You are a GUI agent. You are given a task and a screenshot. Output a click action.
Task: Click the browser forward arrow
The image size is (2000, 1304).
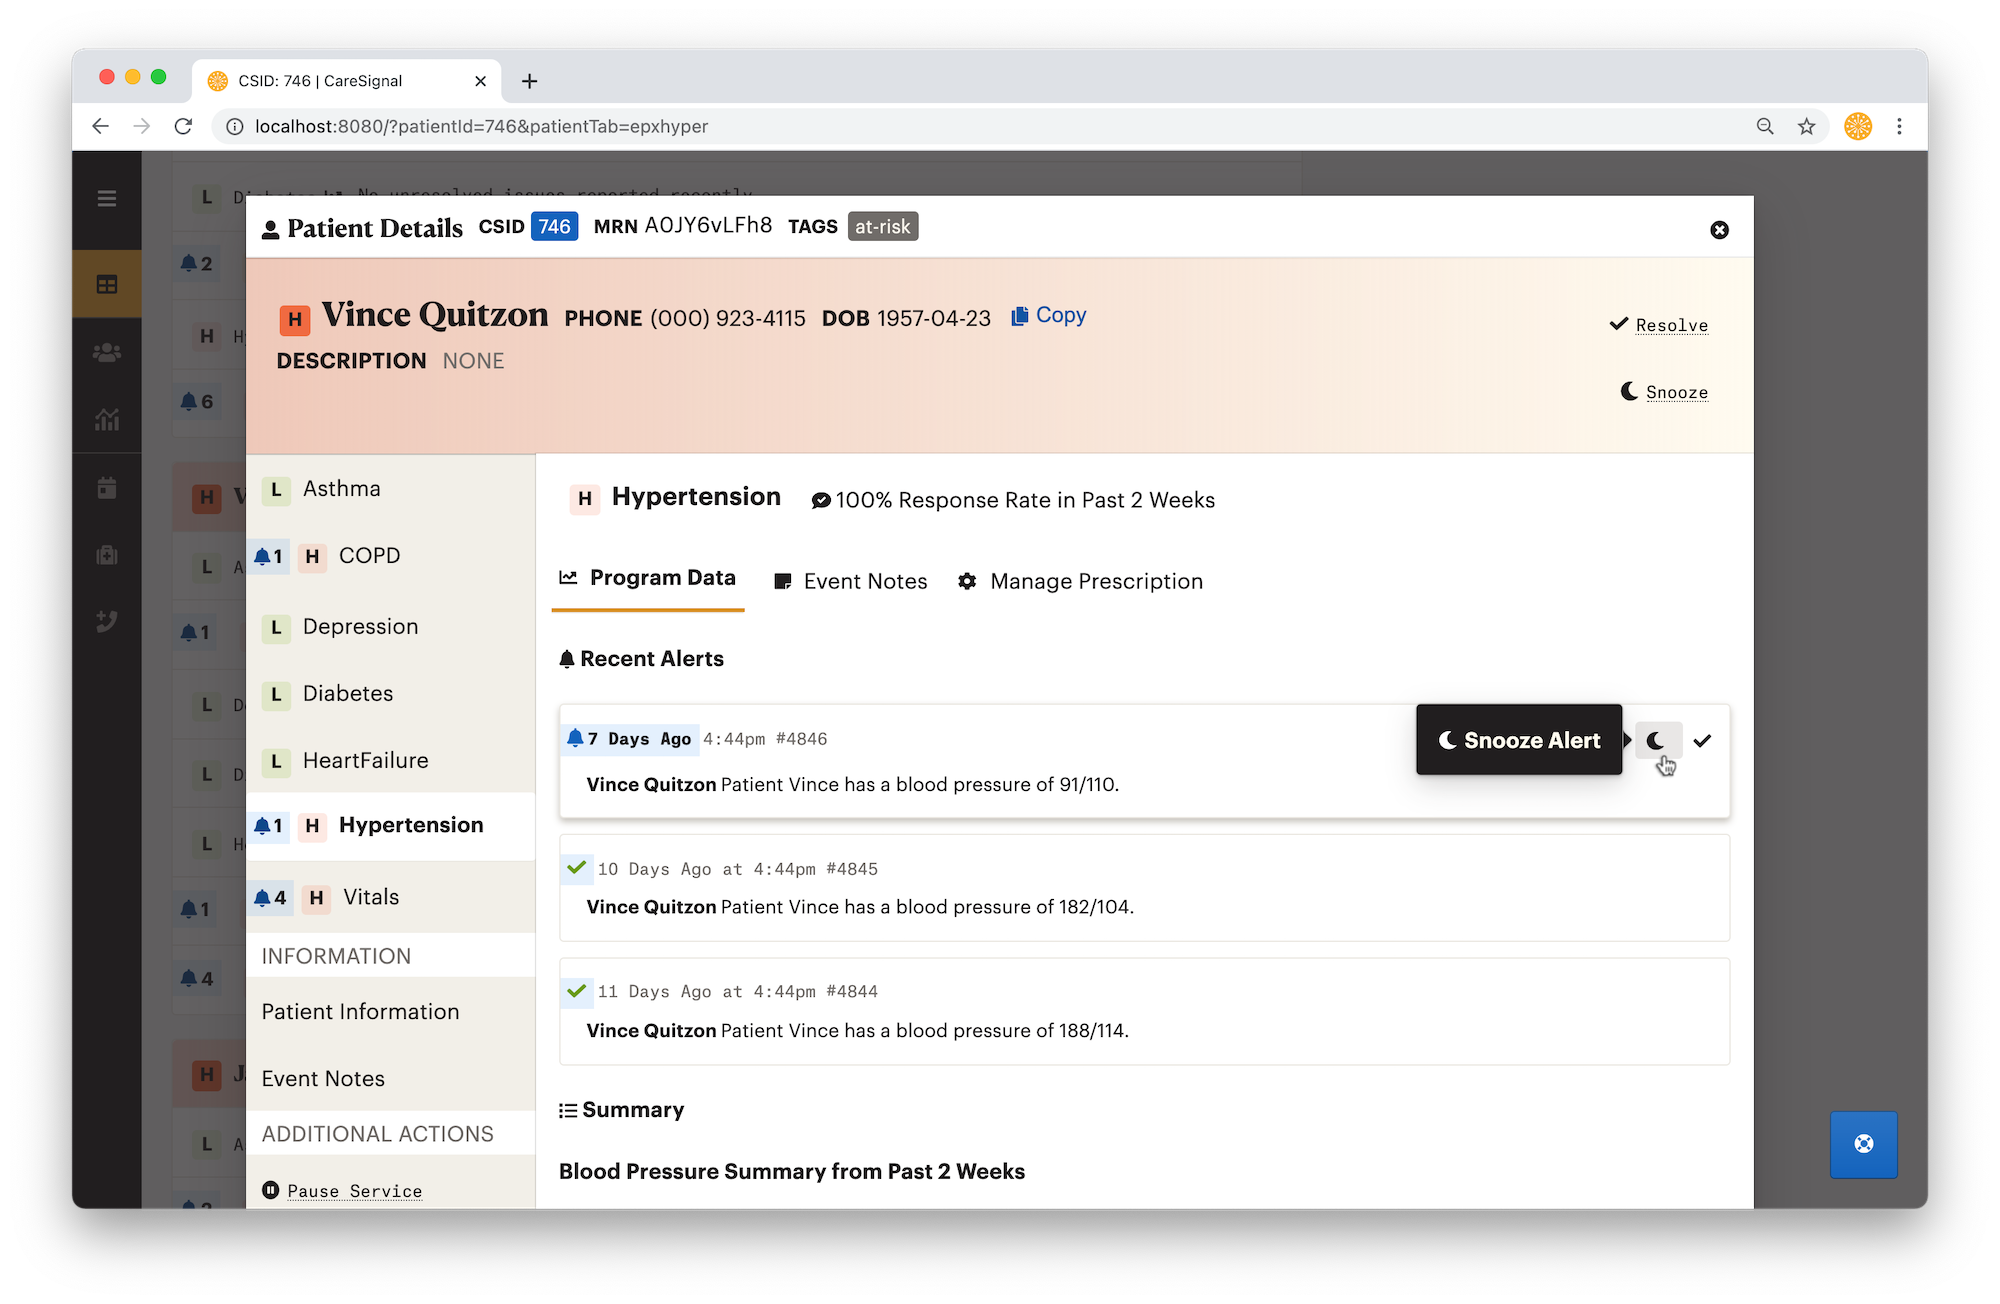pos(142,126)
